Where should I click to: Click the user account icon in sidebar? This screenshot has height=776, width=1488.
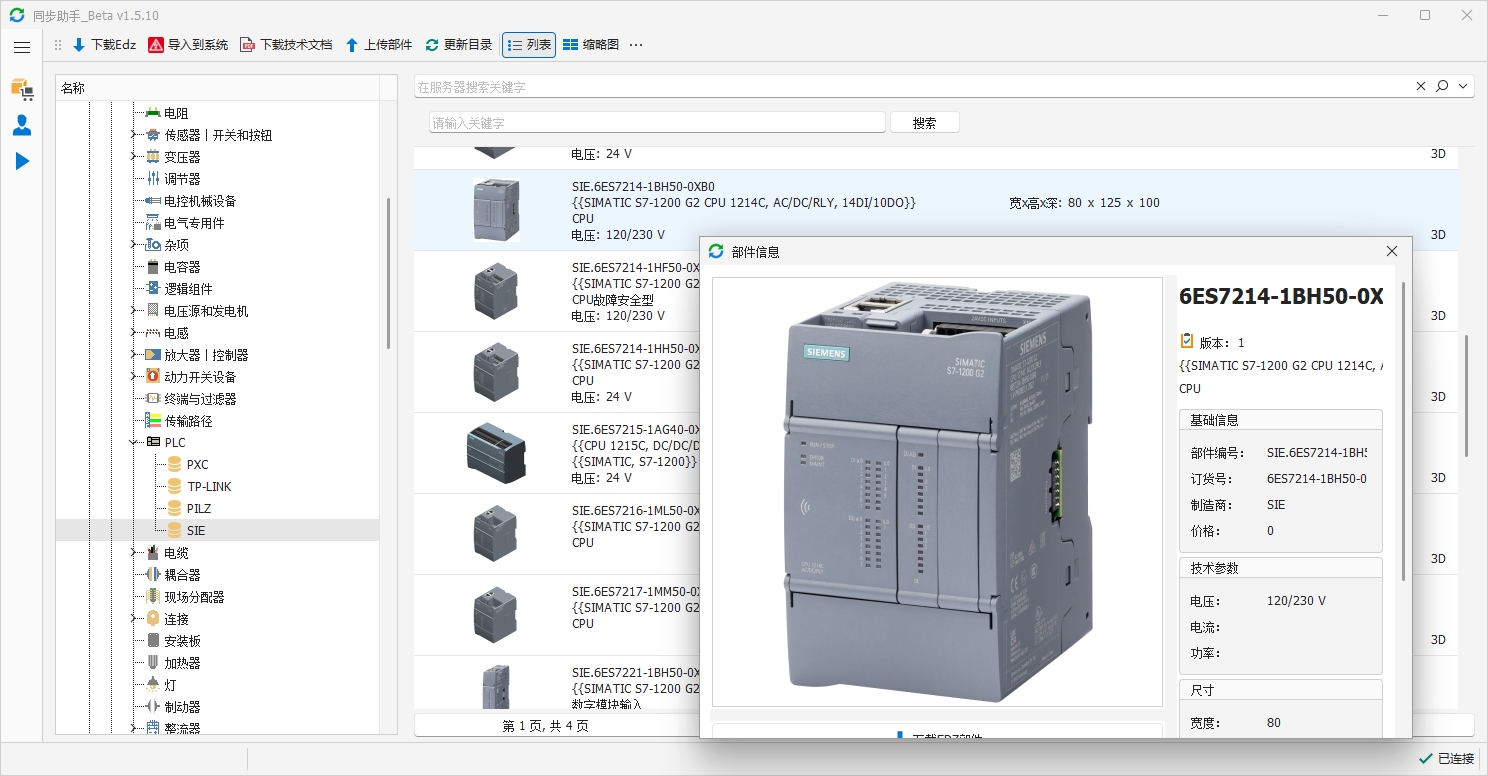22,125
